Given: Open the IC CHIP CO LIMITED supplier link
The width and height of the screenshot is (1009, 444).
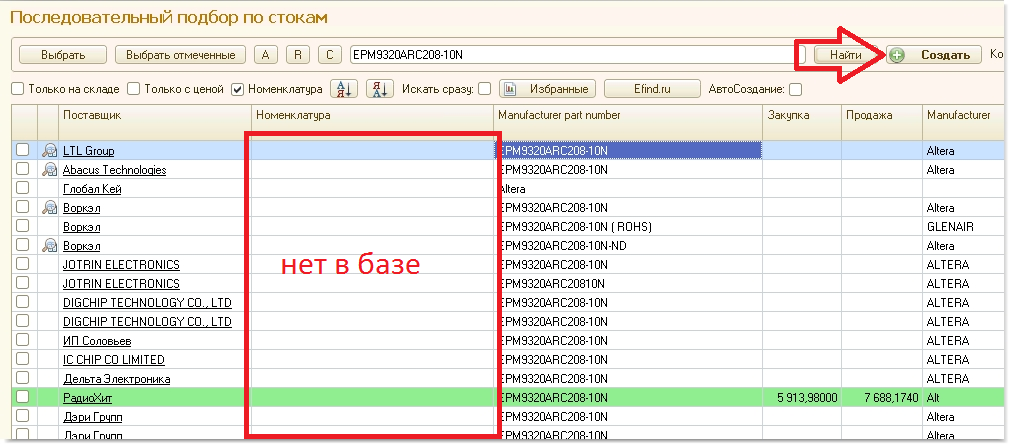Looking at the screenshot, I should coord(113,360).
